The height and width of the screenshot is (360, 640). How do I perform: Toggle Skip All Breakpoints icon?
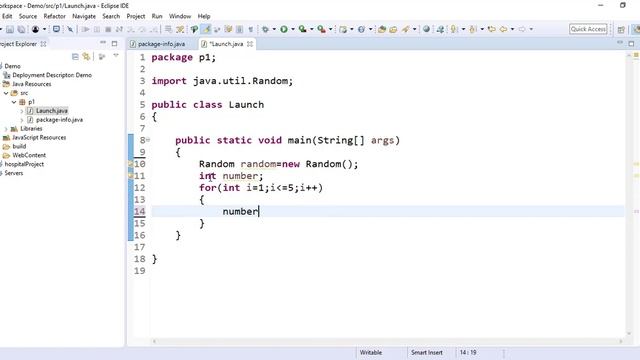[70, 29]
